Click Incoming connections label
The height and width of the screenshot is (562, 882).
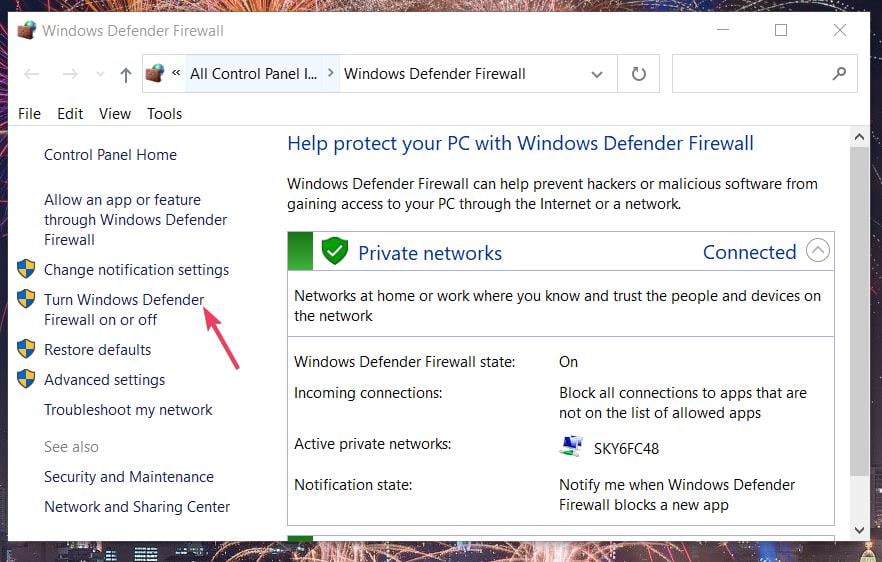[368, 393]
